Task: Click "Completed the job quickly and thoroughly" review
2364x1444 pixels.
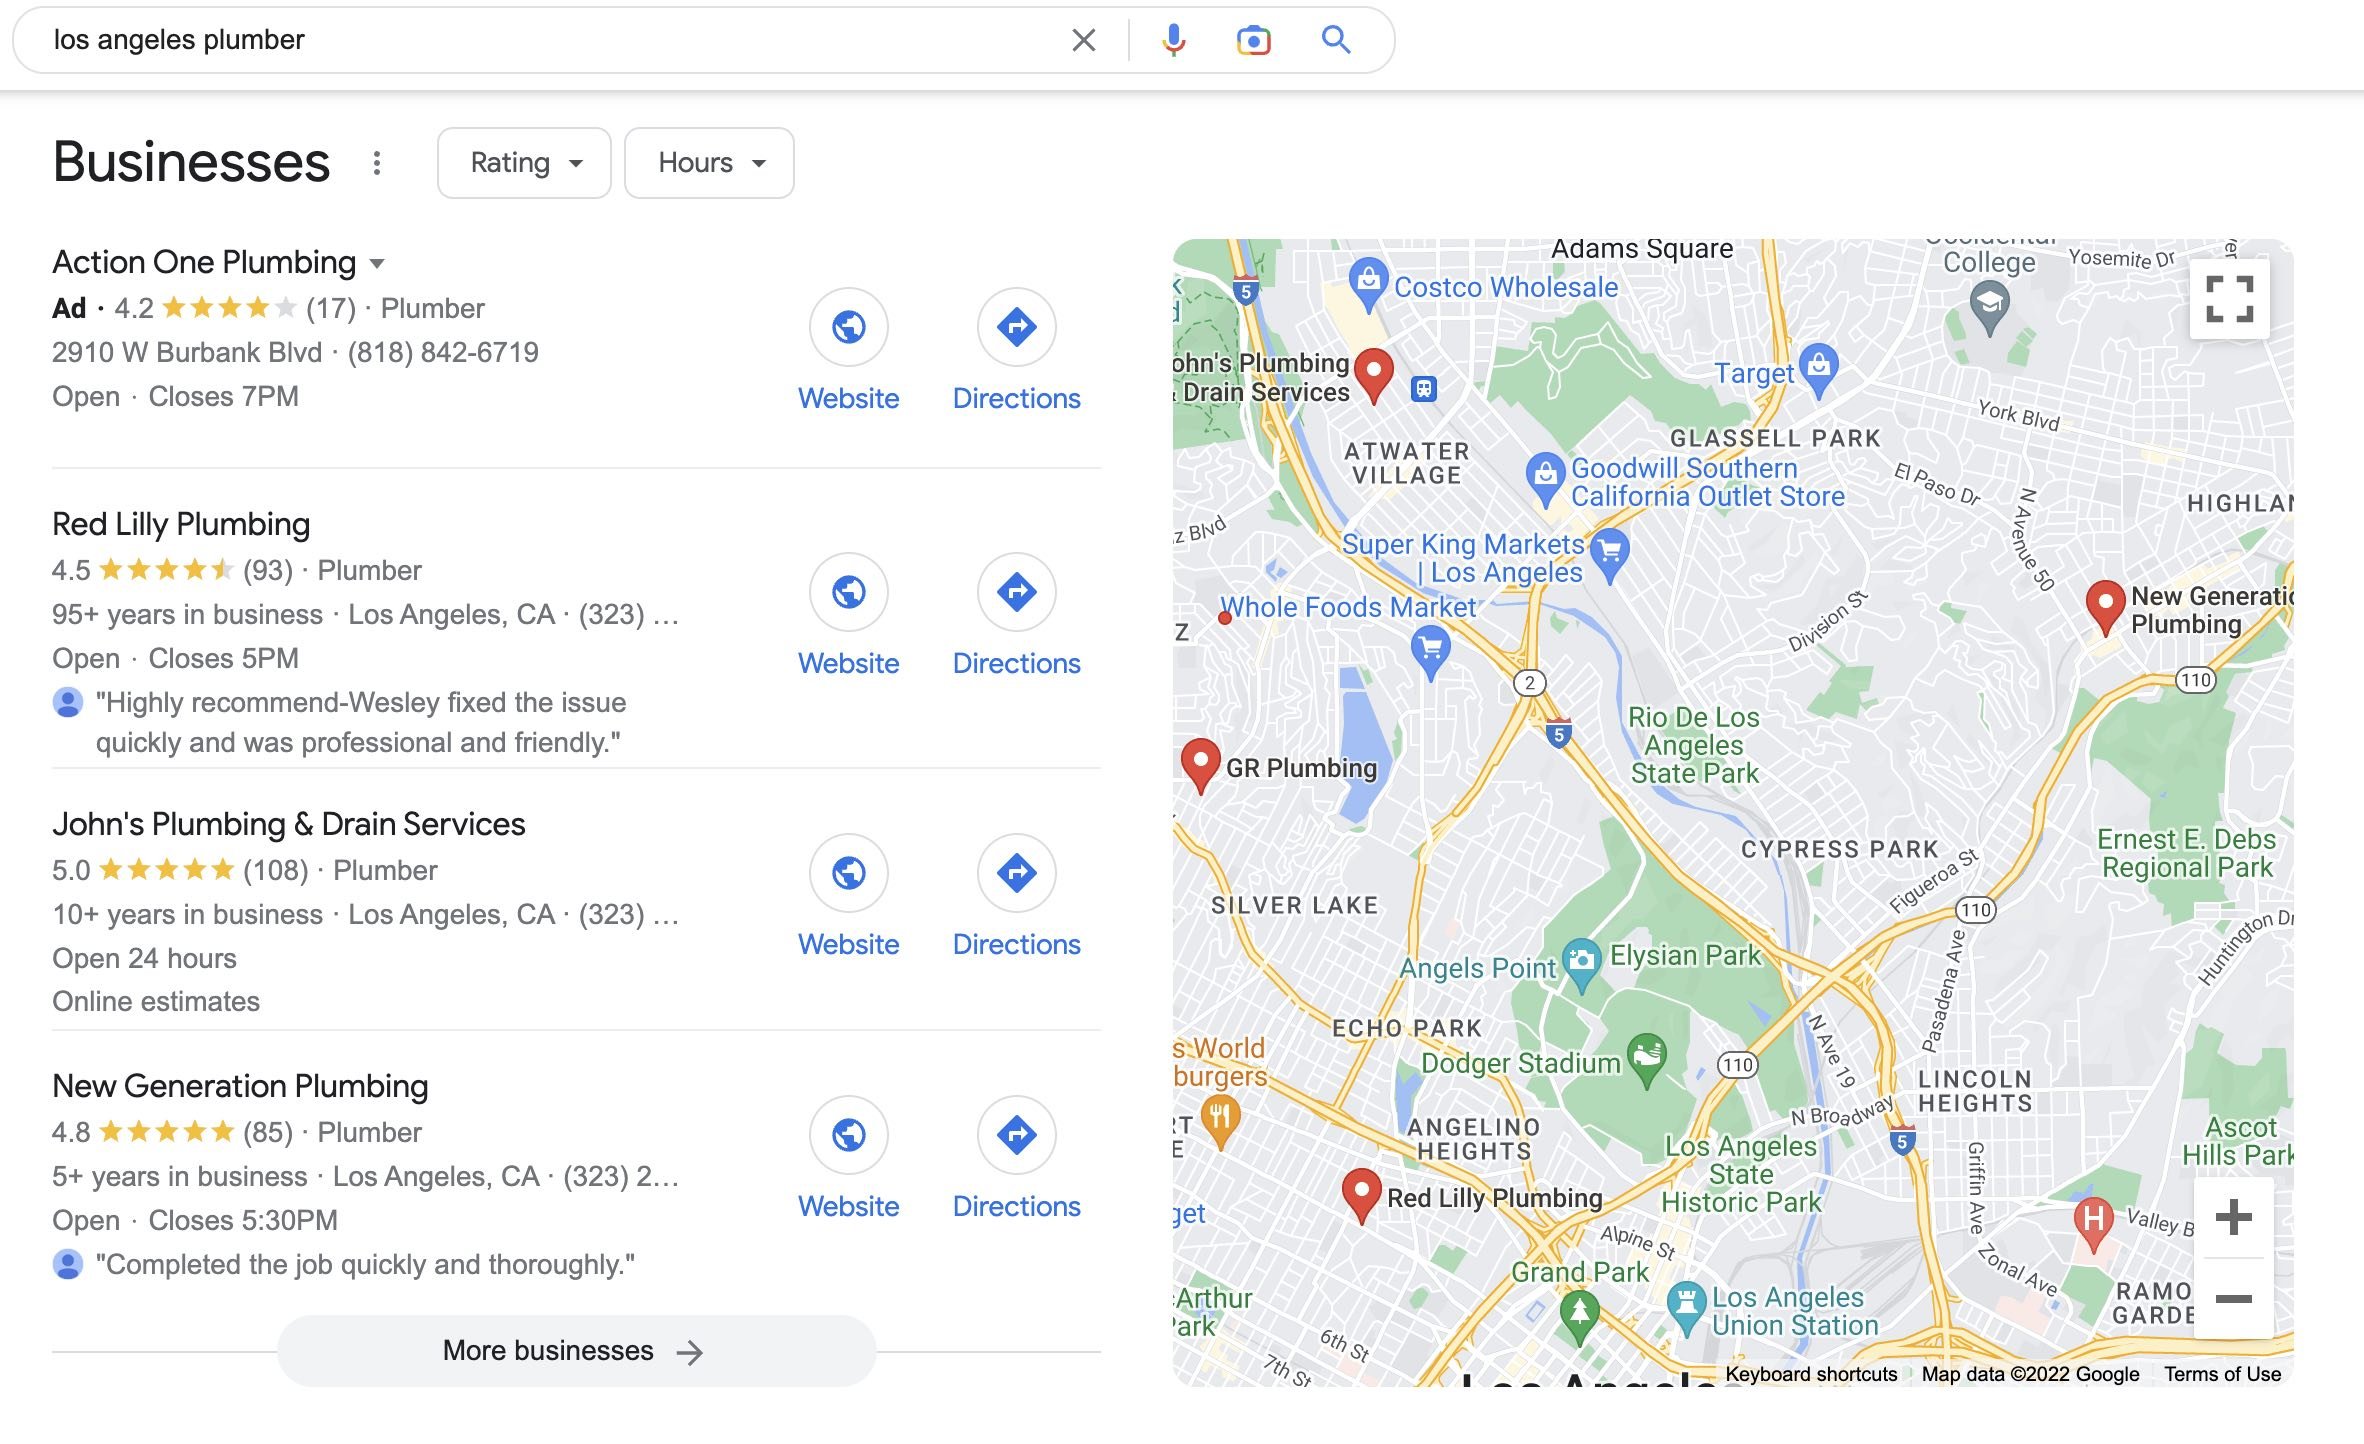Action: tap(365, 1265)
